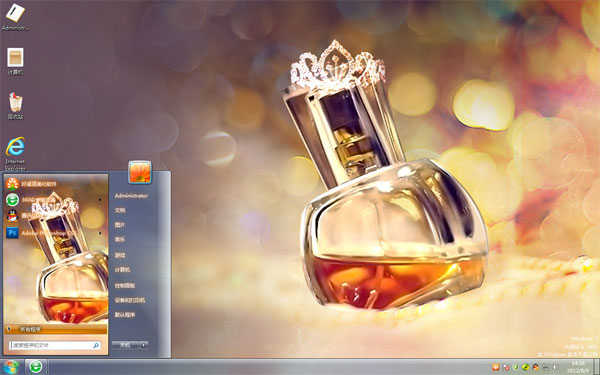
Task: Open the Internet Explorer desktop shortcut
Action: [15, 153]
